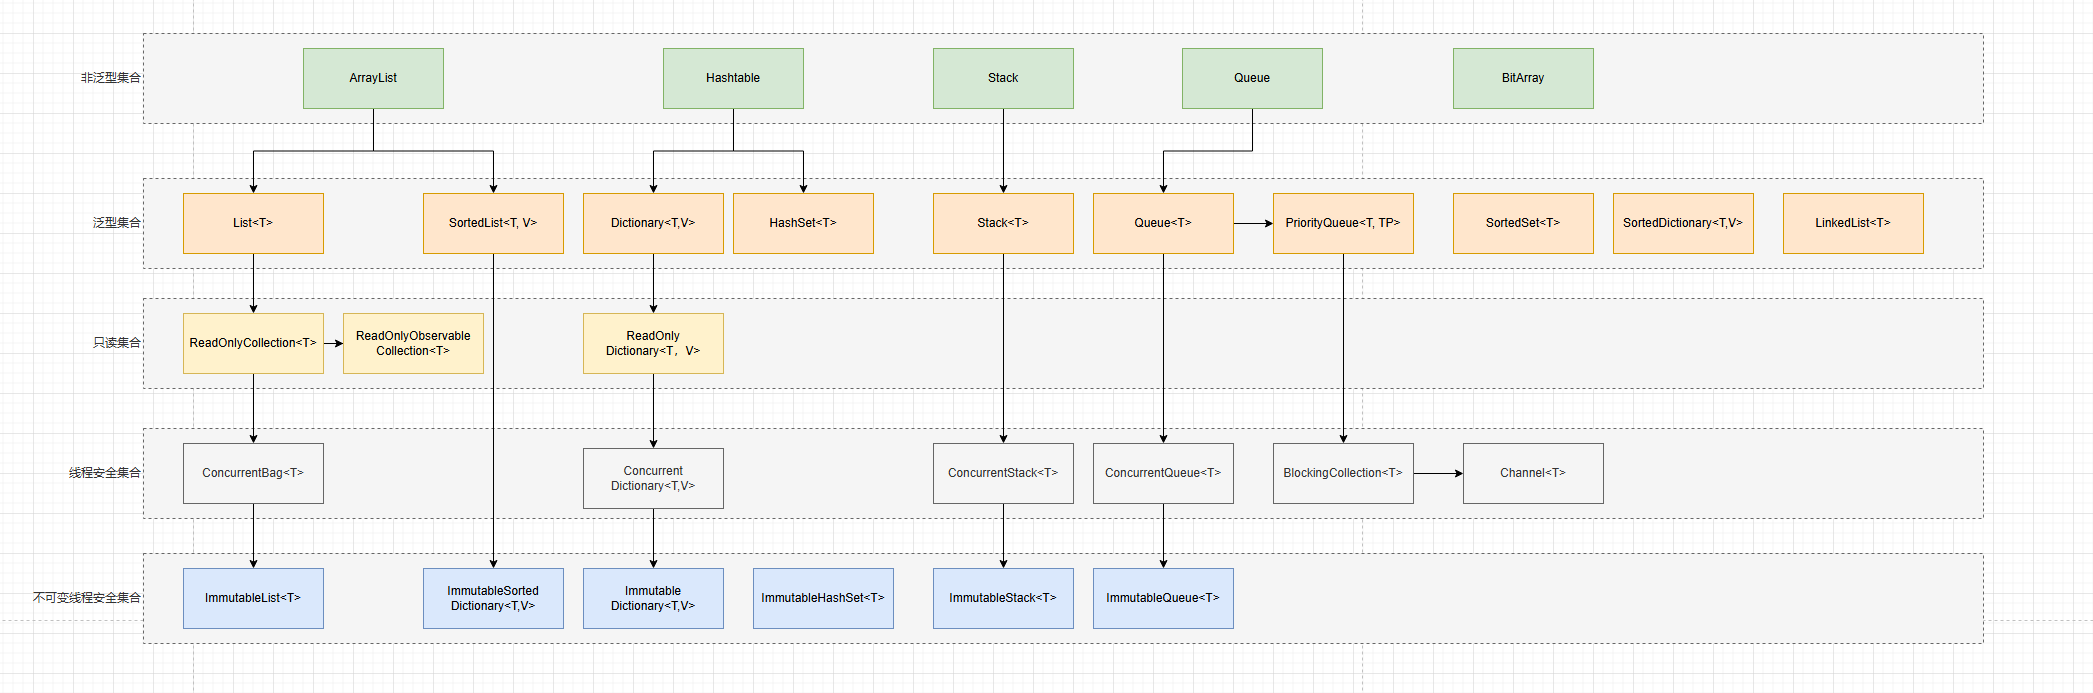Select the ArrayList node
Screen dimensions: 2093x693
[x=373, y=78]
